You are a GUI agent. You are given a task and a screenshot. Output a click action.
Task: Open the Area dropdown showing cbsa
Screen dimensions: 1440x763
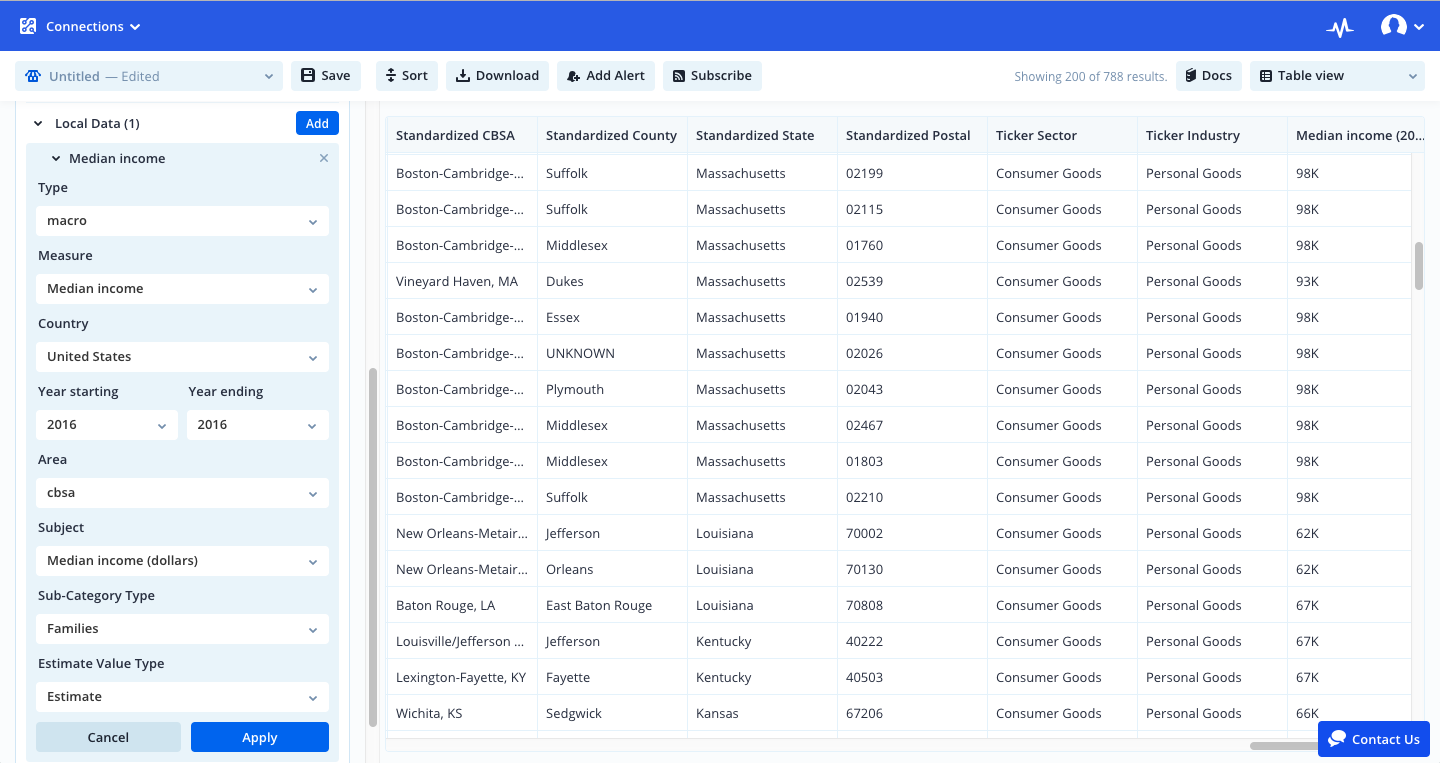tap(182, 493)
